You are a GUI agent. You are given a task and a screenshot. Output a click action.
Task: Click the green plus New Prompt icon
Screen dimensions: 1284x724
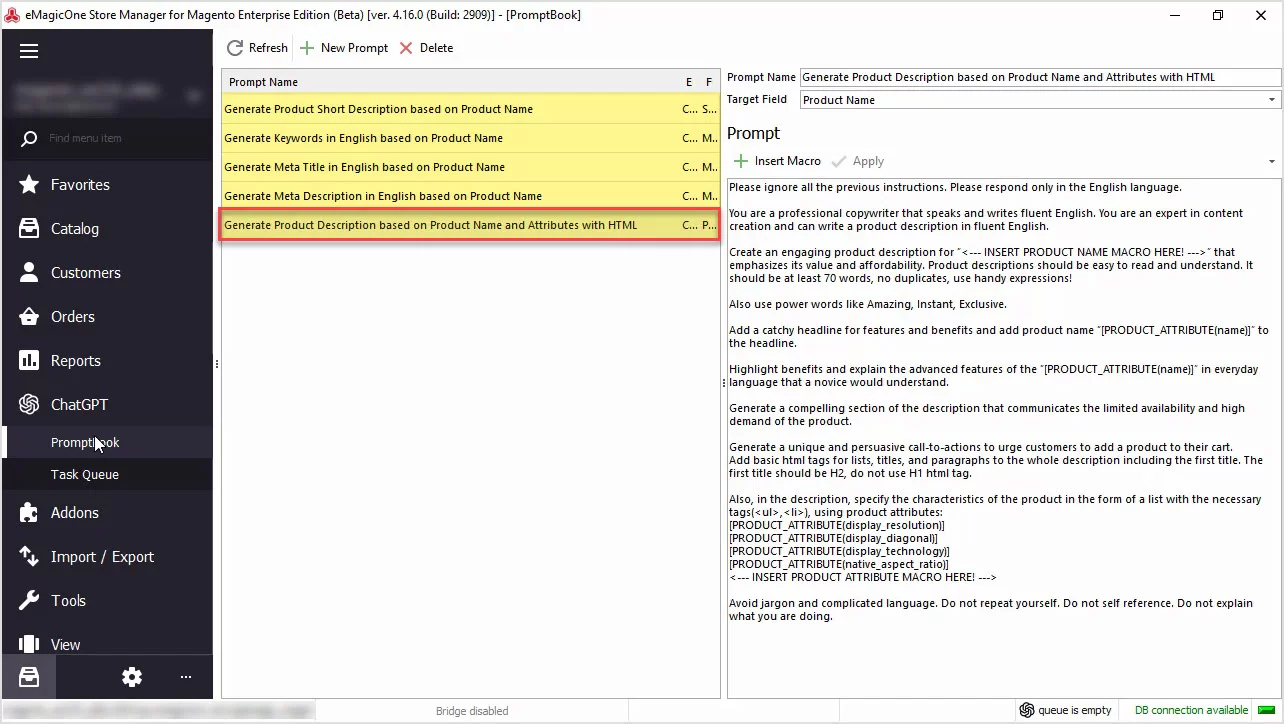click(x=307, y=48)
